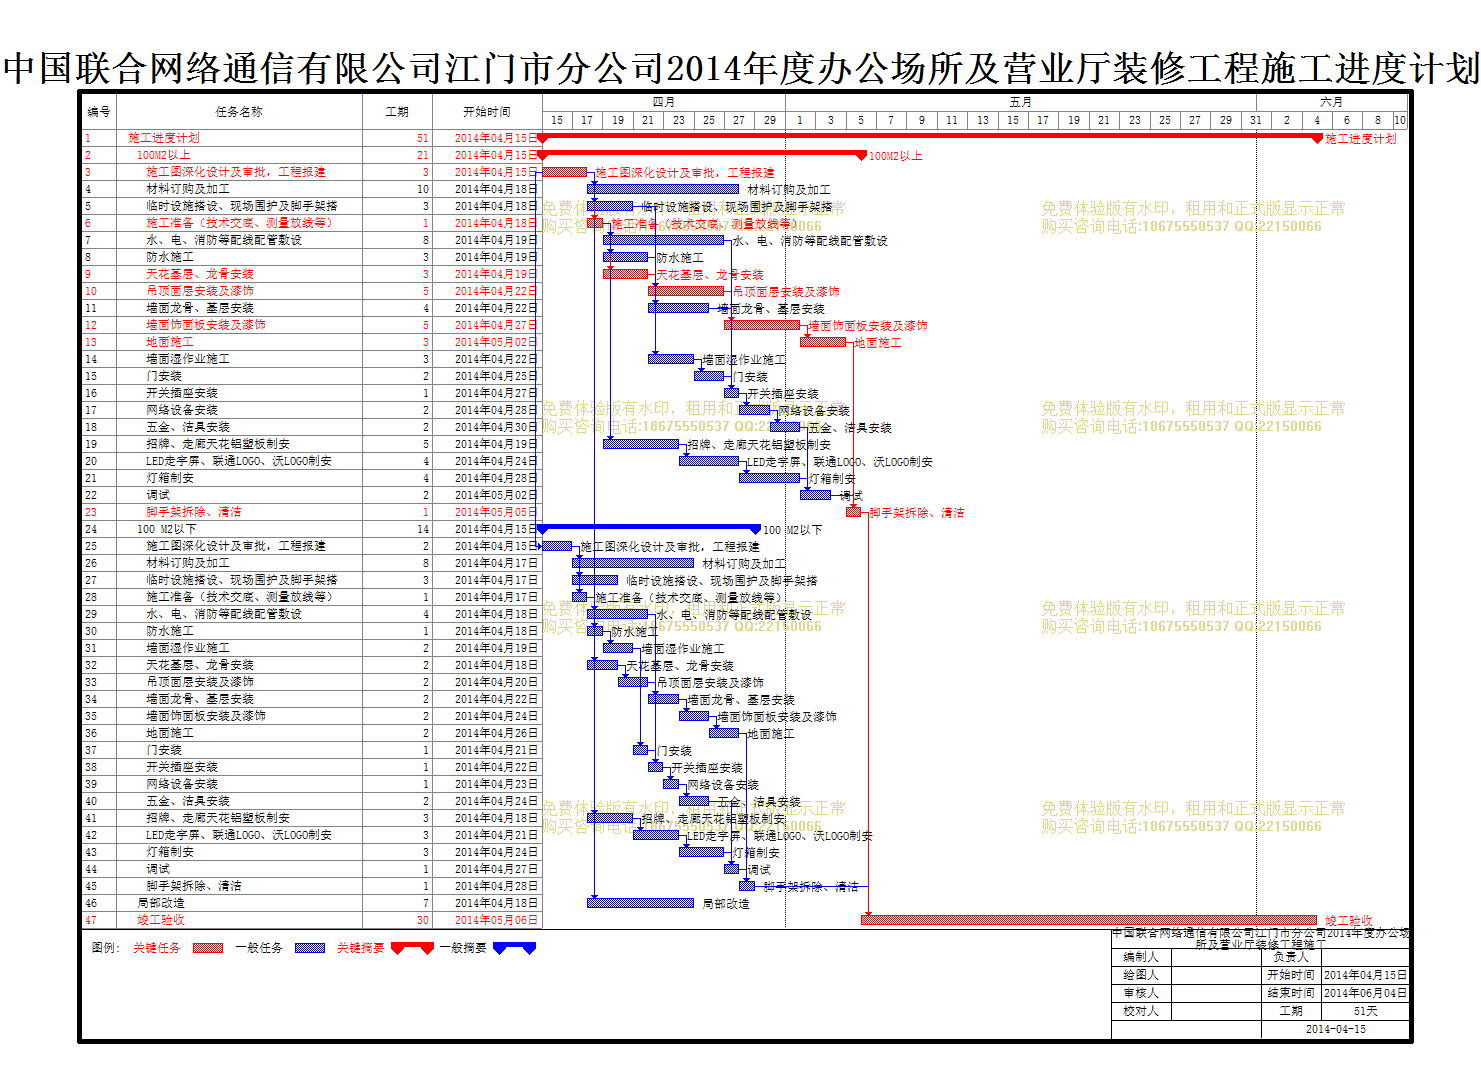Click row 4's blue 材料订购及加工 Gantt bar
Viewport: 1481px width, 1090px height.
[663, 189]
